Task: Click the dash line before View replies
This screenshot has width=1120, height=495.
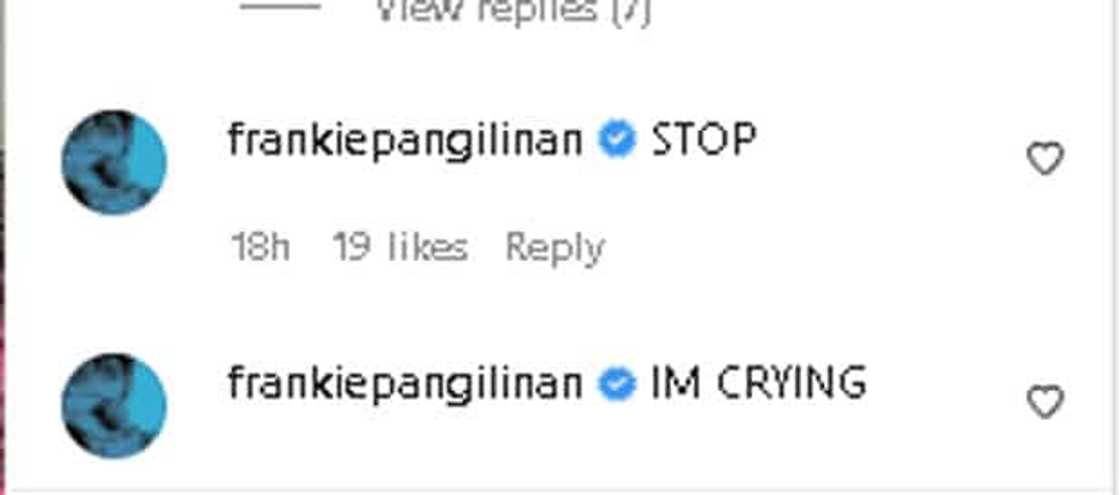Action: click(x=280, y=6)
